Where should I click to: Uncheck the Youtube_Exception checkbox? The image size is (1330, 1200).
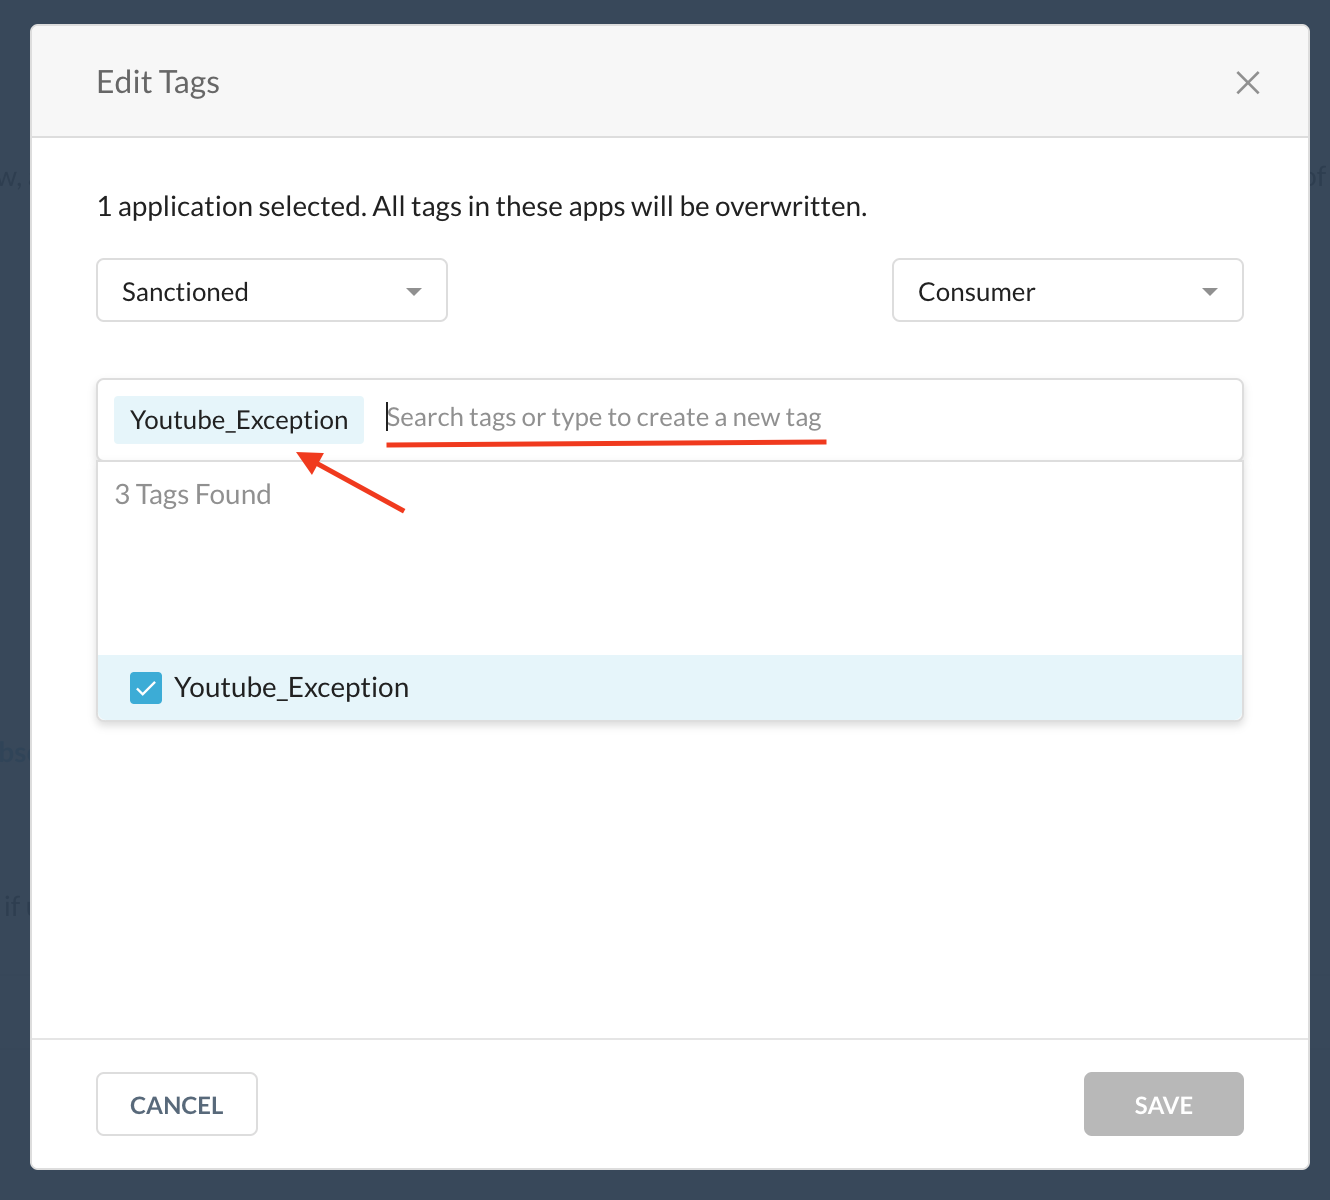click(x=146, y=688)
